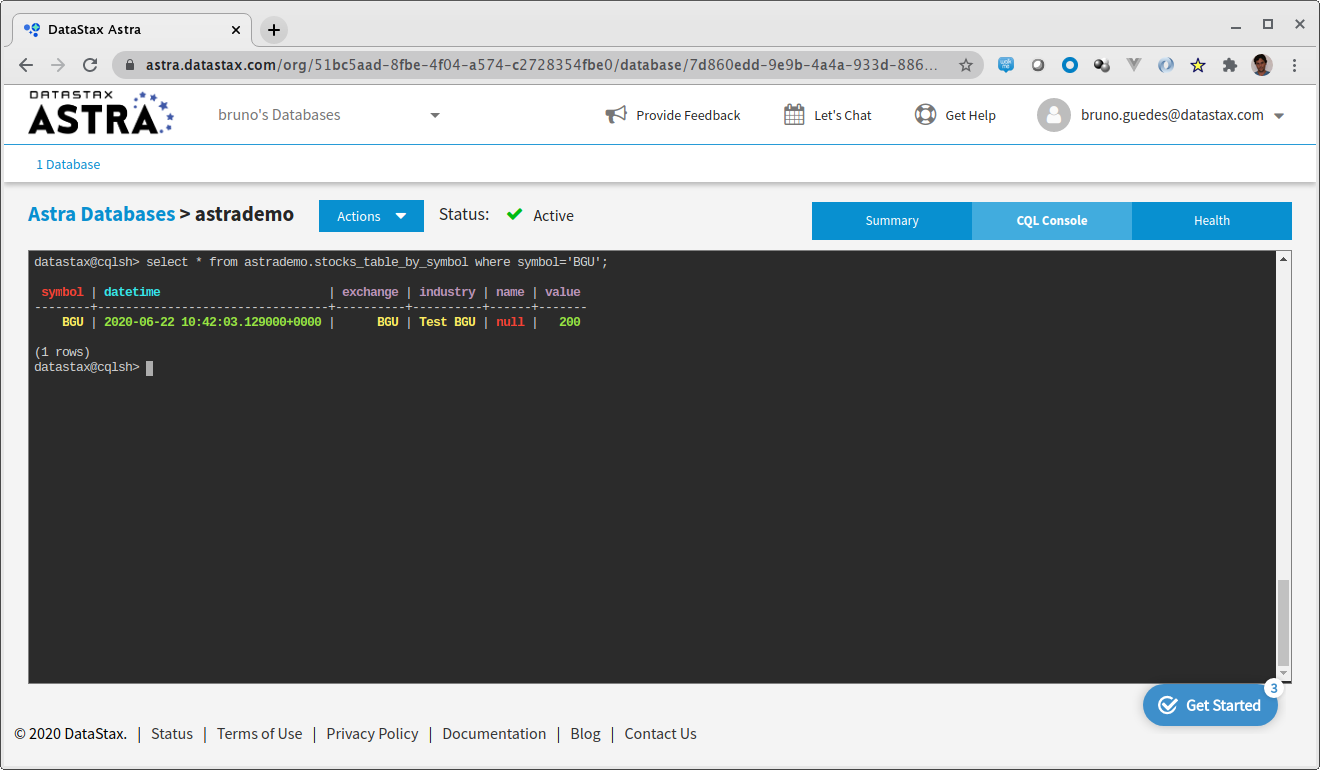Viewport: 1320px width, 770px height.
Task: Click the exchange column header
Action: (370, 292)
